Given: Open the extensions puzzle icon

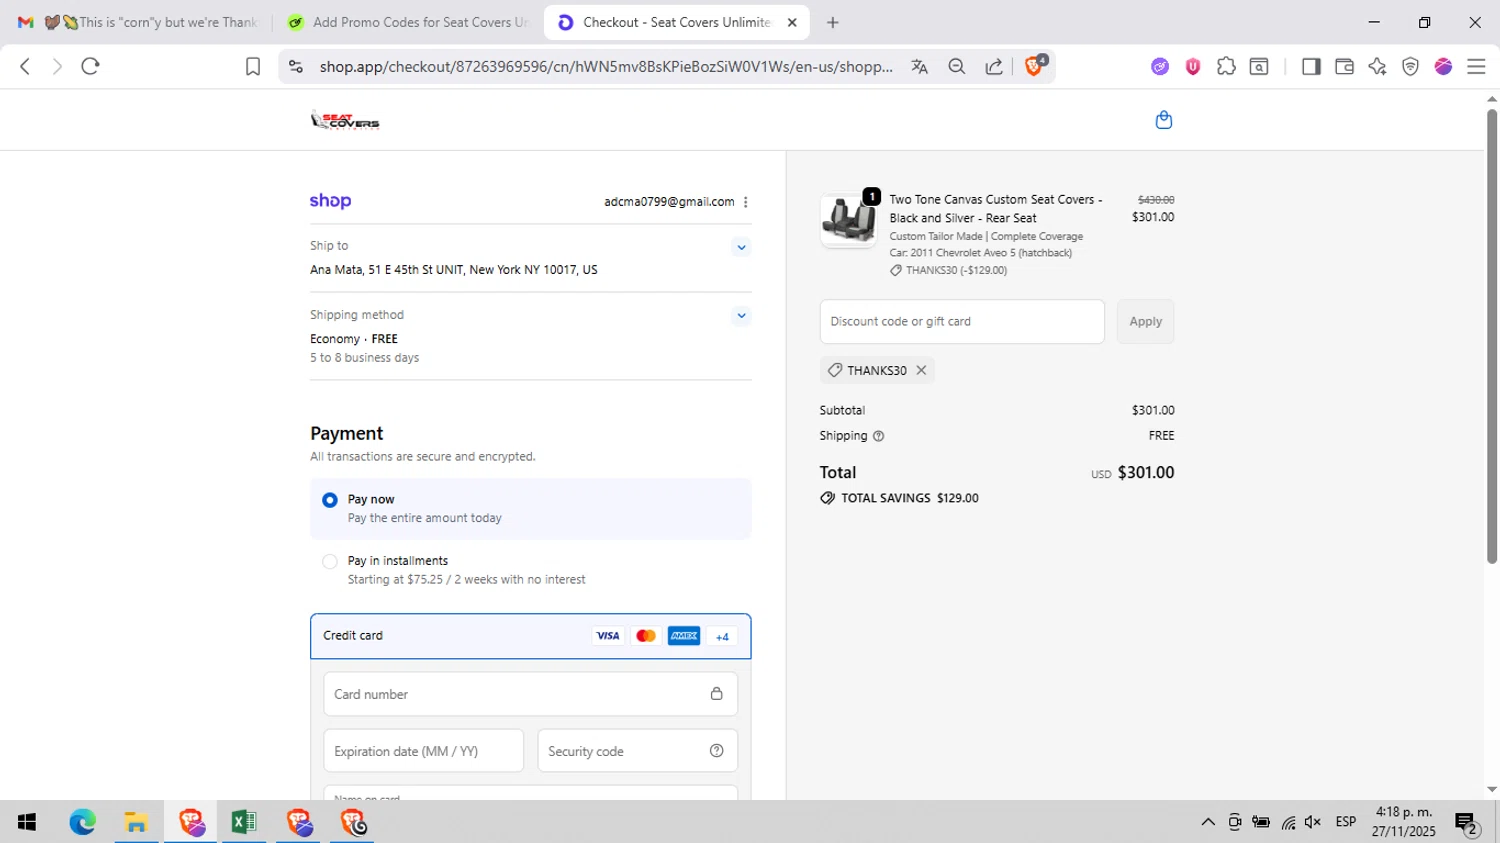Looking at the screenshot, I should [1226, 66].
